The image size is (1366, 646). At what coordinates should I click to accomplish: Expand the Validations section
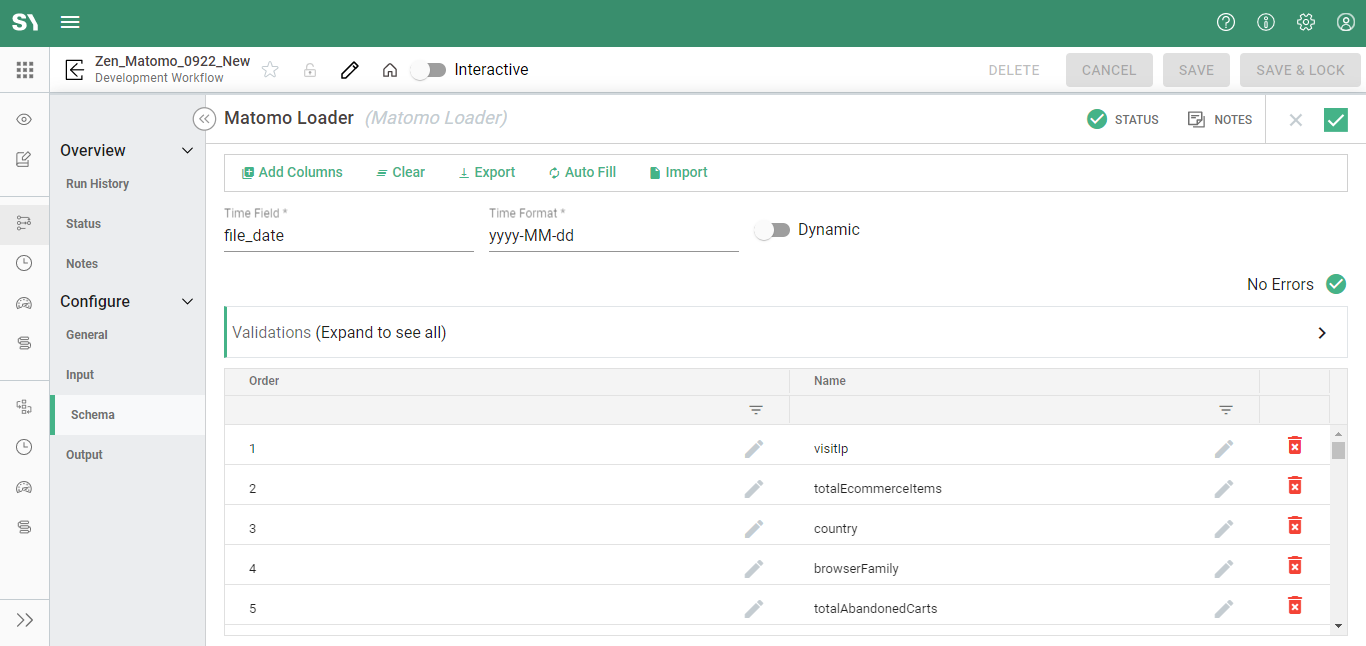coord(1321,333)
